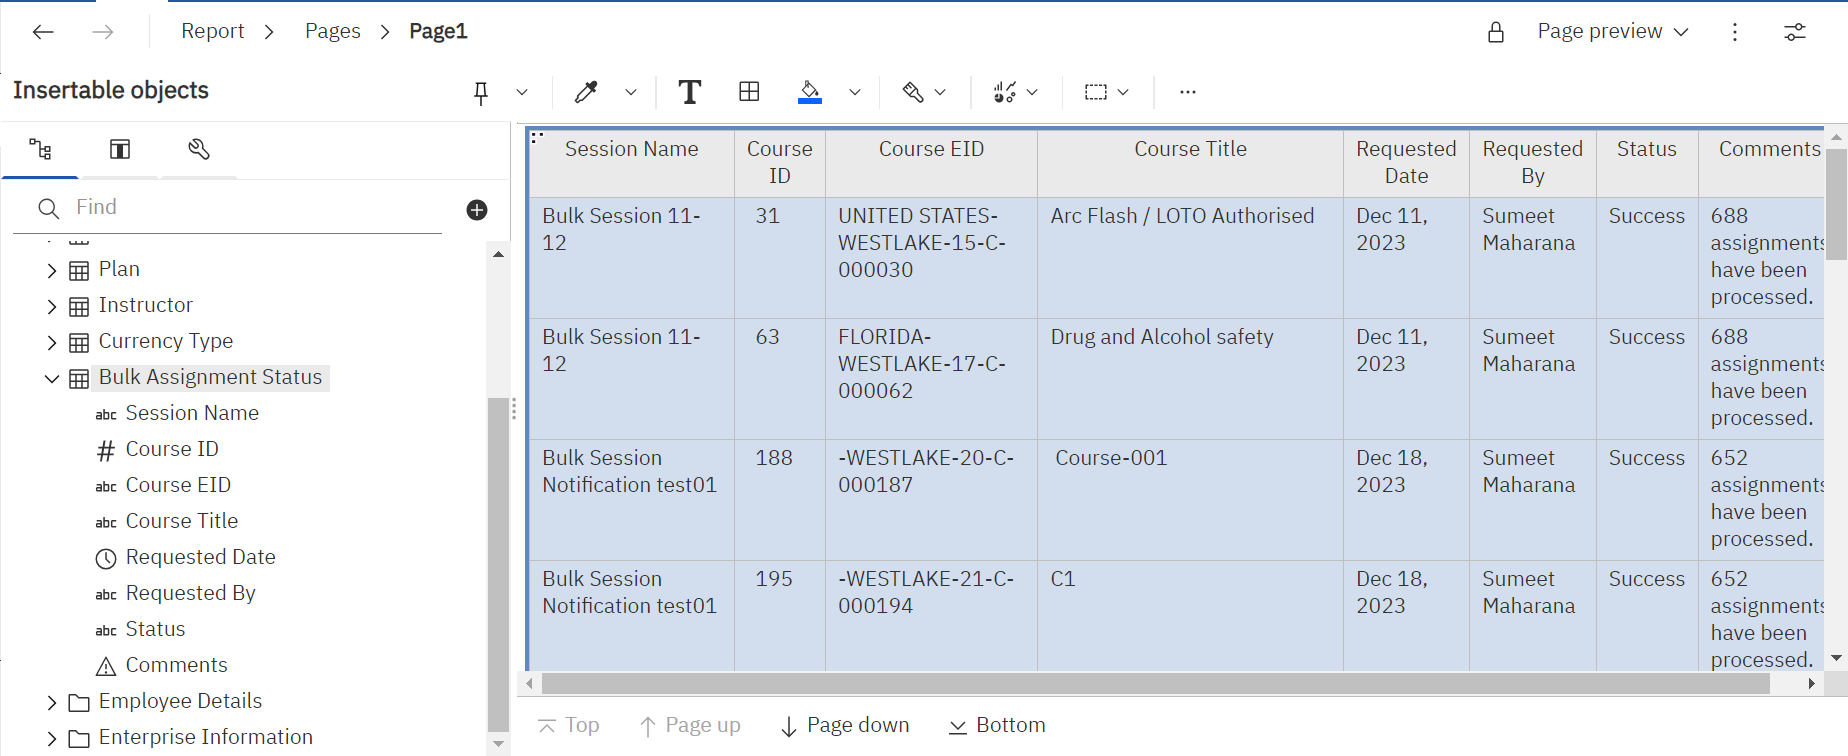Screen dimensions: 1848x756
Task: Select Course ID data item
Action: click(172, 449)
